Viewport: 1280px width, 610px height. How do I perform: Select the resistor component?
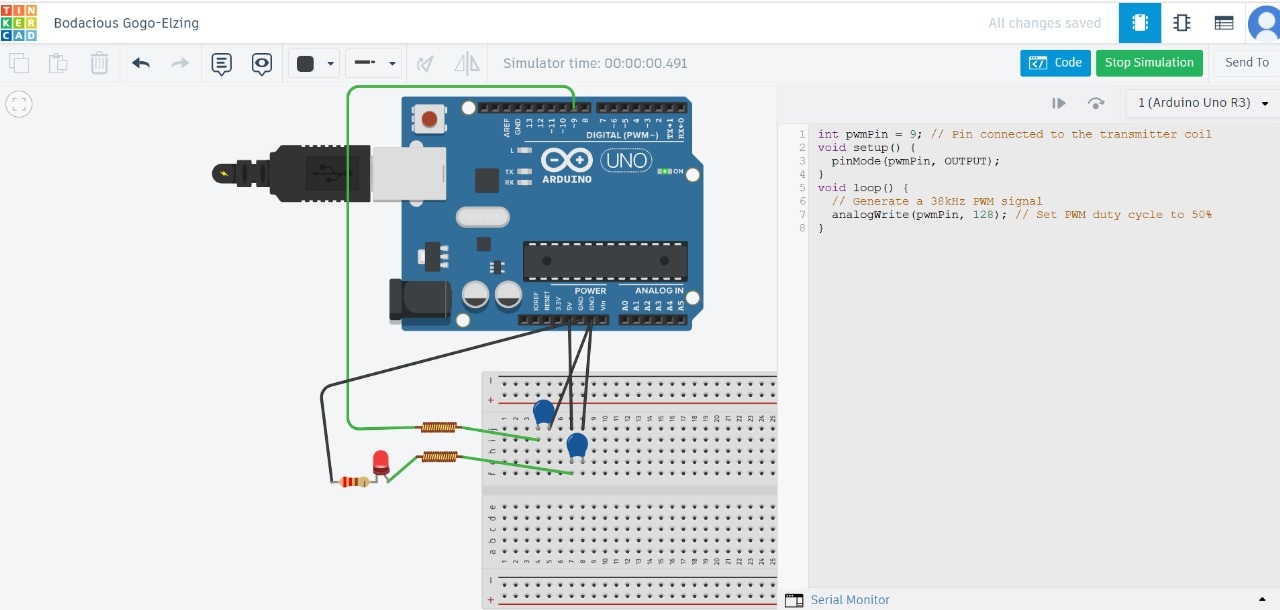pyautogui.click(x=354, y=481)
